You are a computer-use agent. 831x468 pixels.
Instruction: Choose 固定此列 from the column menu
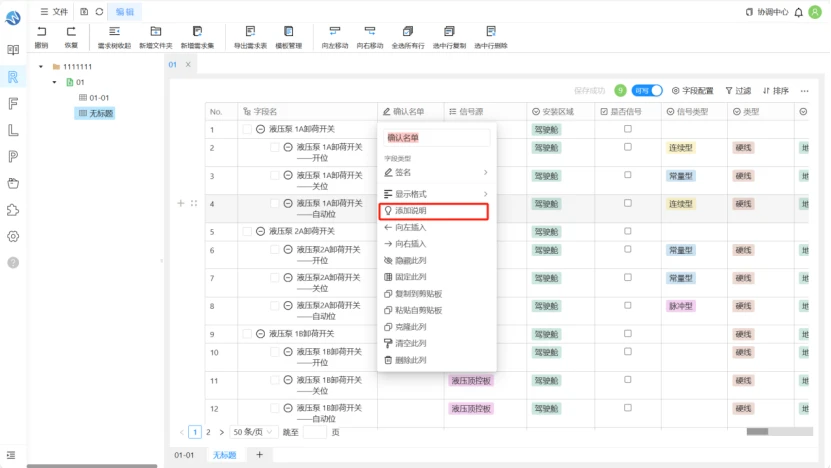tap(435, 277)
